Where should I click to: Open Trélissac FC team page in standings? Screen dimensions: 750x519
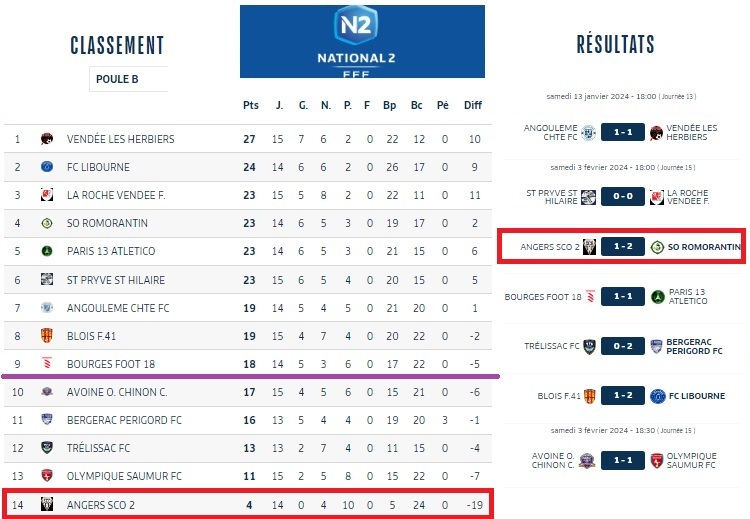pos(98,447)
